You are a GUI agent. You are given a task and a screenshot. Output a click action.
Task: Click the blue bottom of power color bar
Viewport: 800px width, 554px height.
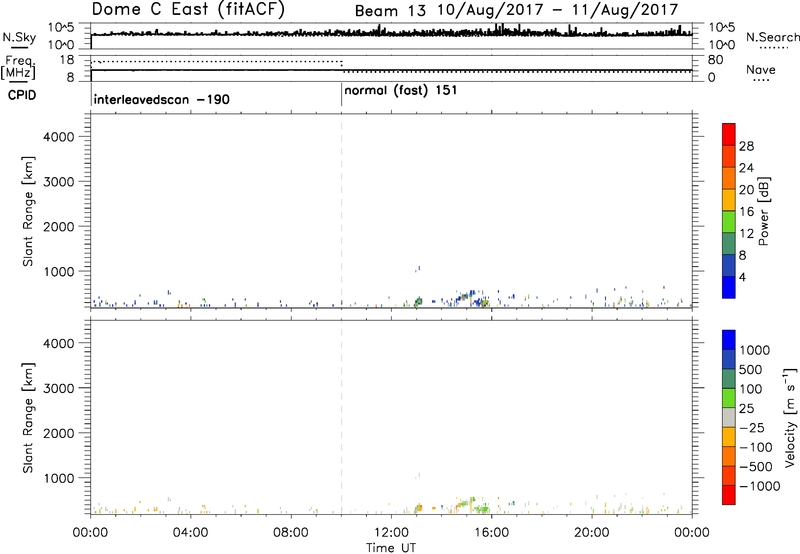729,287
